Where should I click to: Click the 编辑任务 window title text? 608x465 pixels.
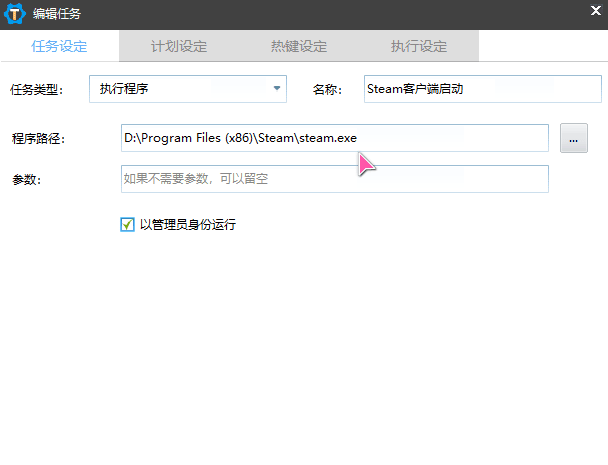coord(58,14)
